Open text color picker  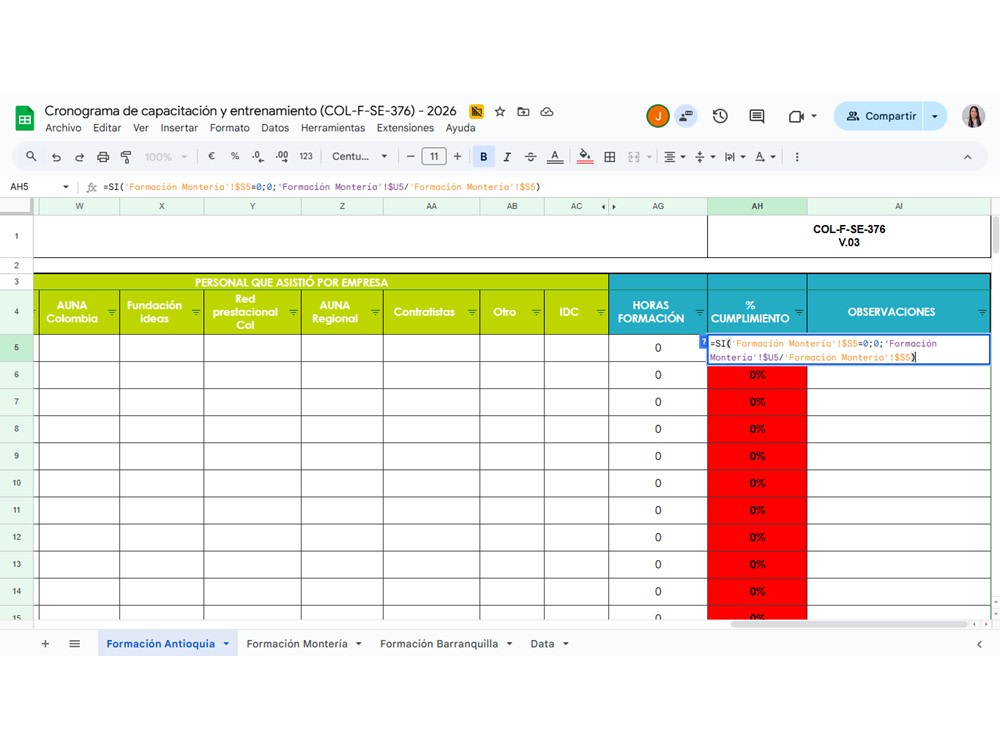[555, 157]
